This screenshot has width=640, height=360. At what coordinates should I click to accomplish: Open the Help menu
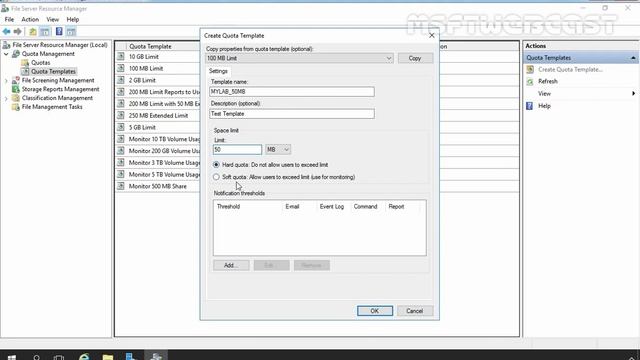73,19
